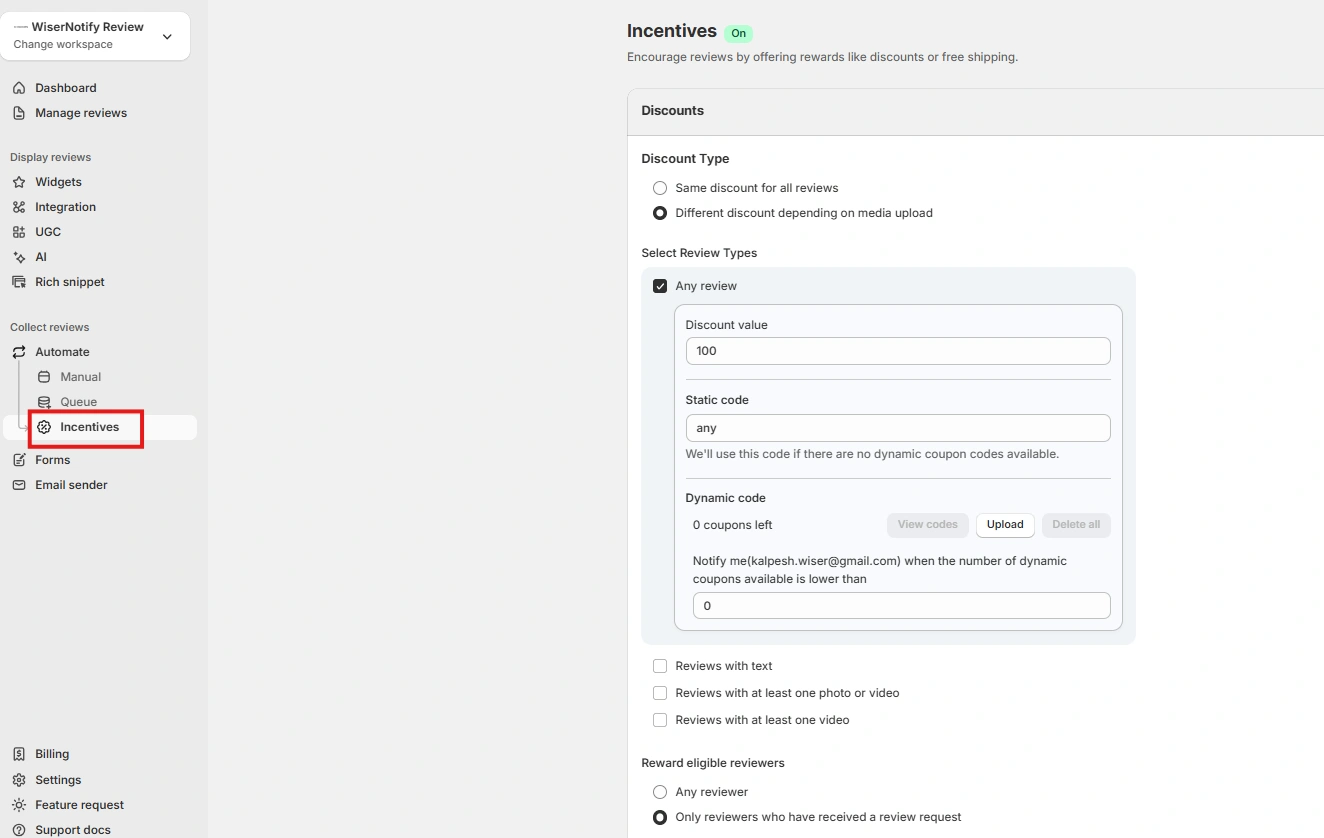Click inside the Static code input field

[x=897, y=427]
